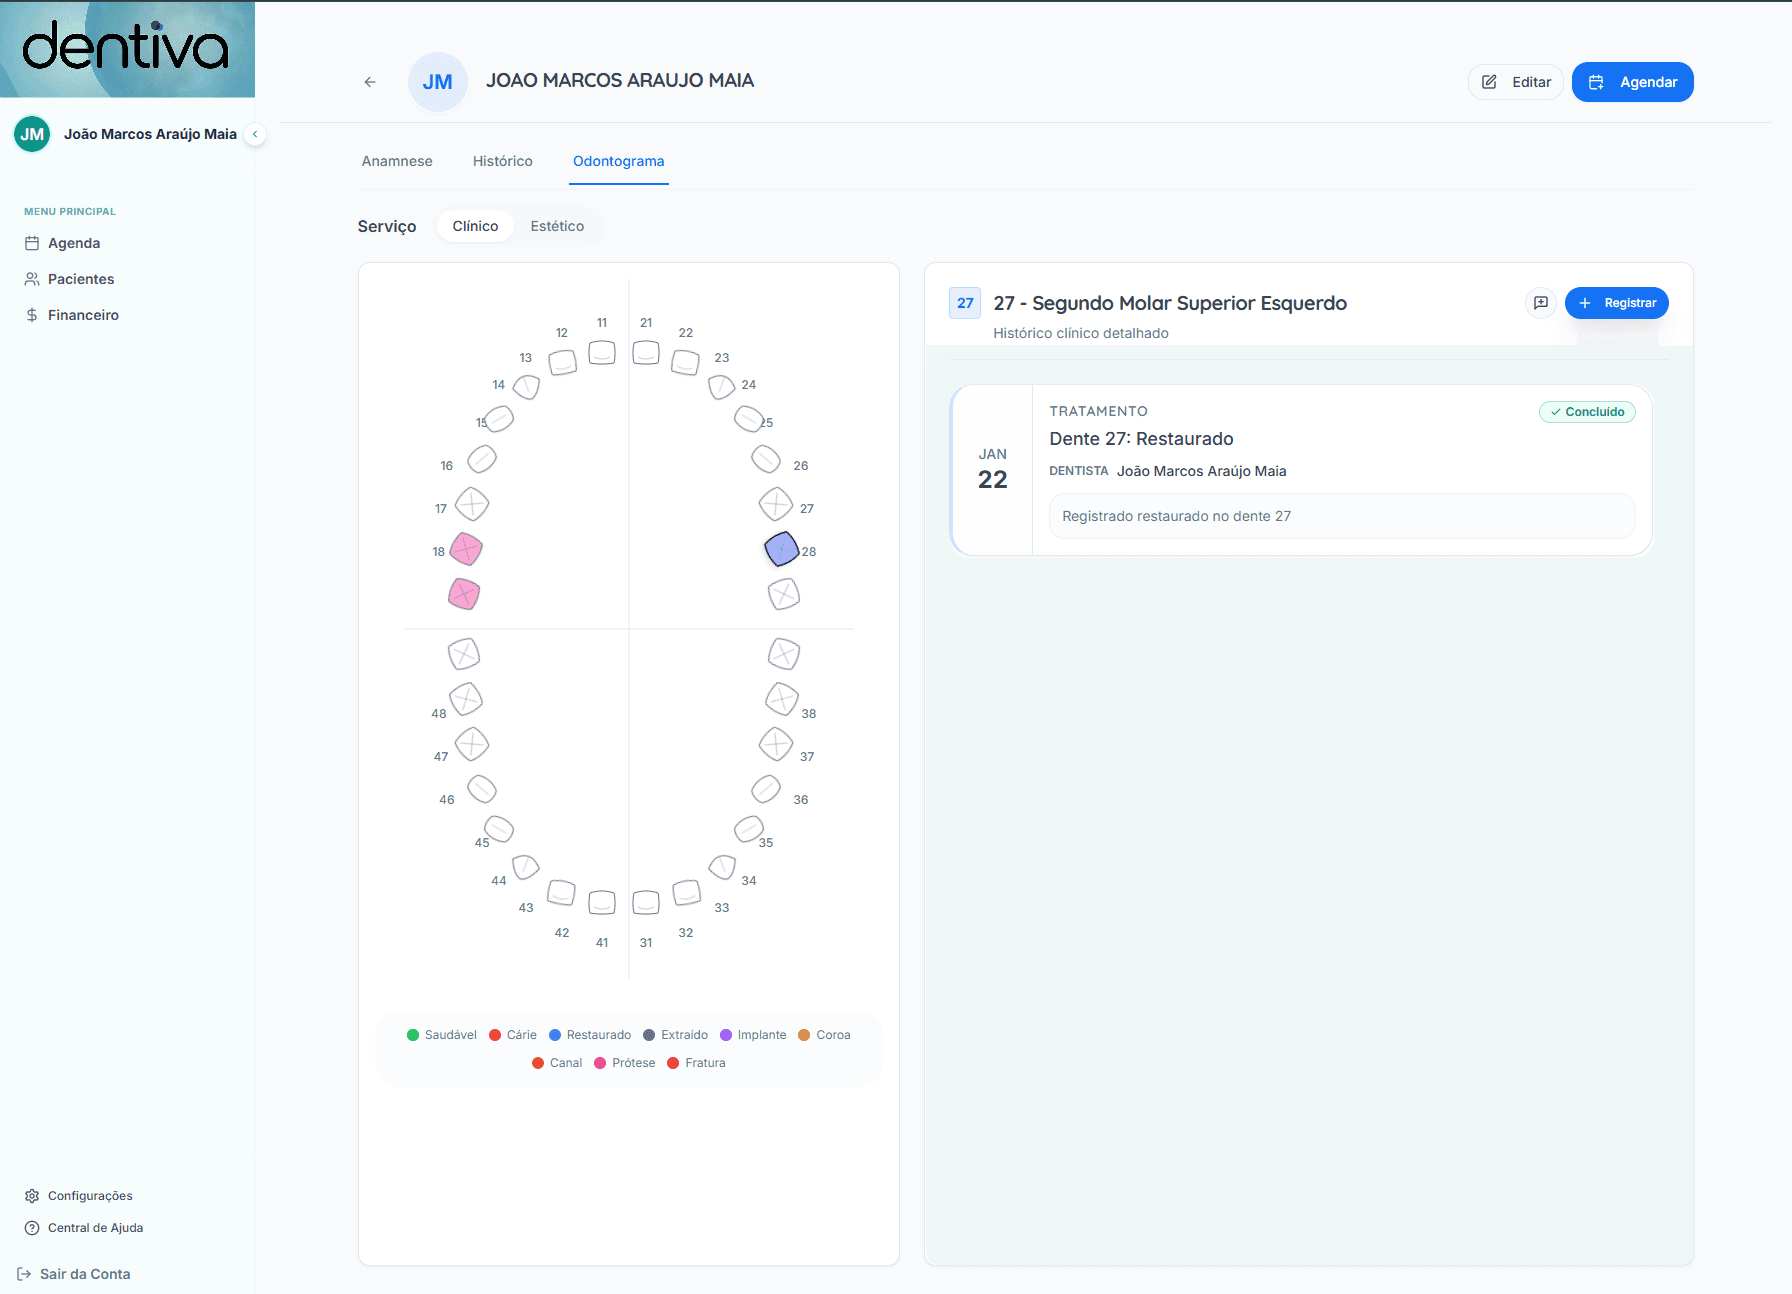The width and height of the screenshot is (1792, 1294).
Task: Switch service to Clínico
Action: 475,226
